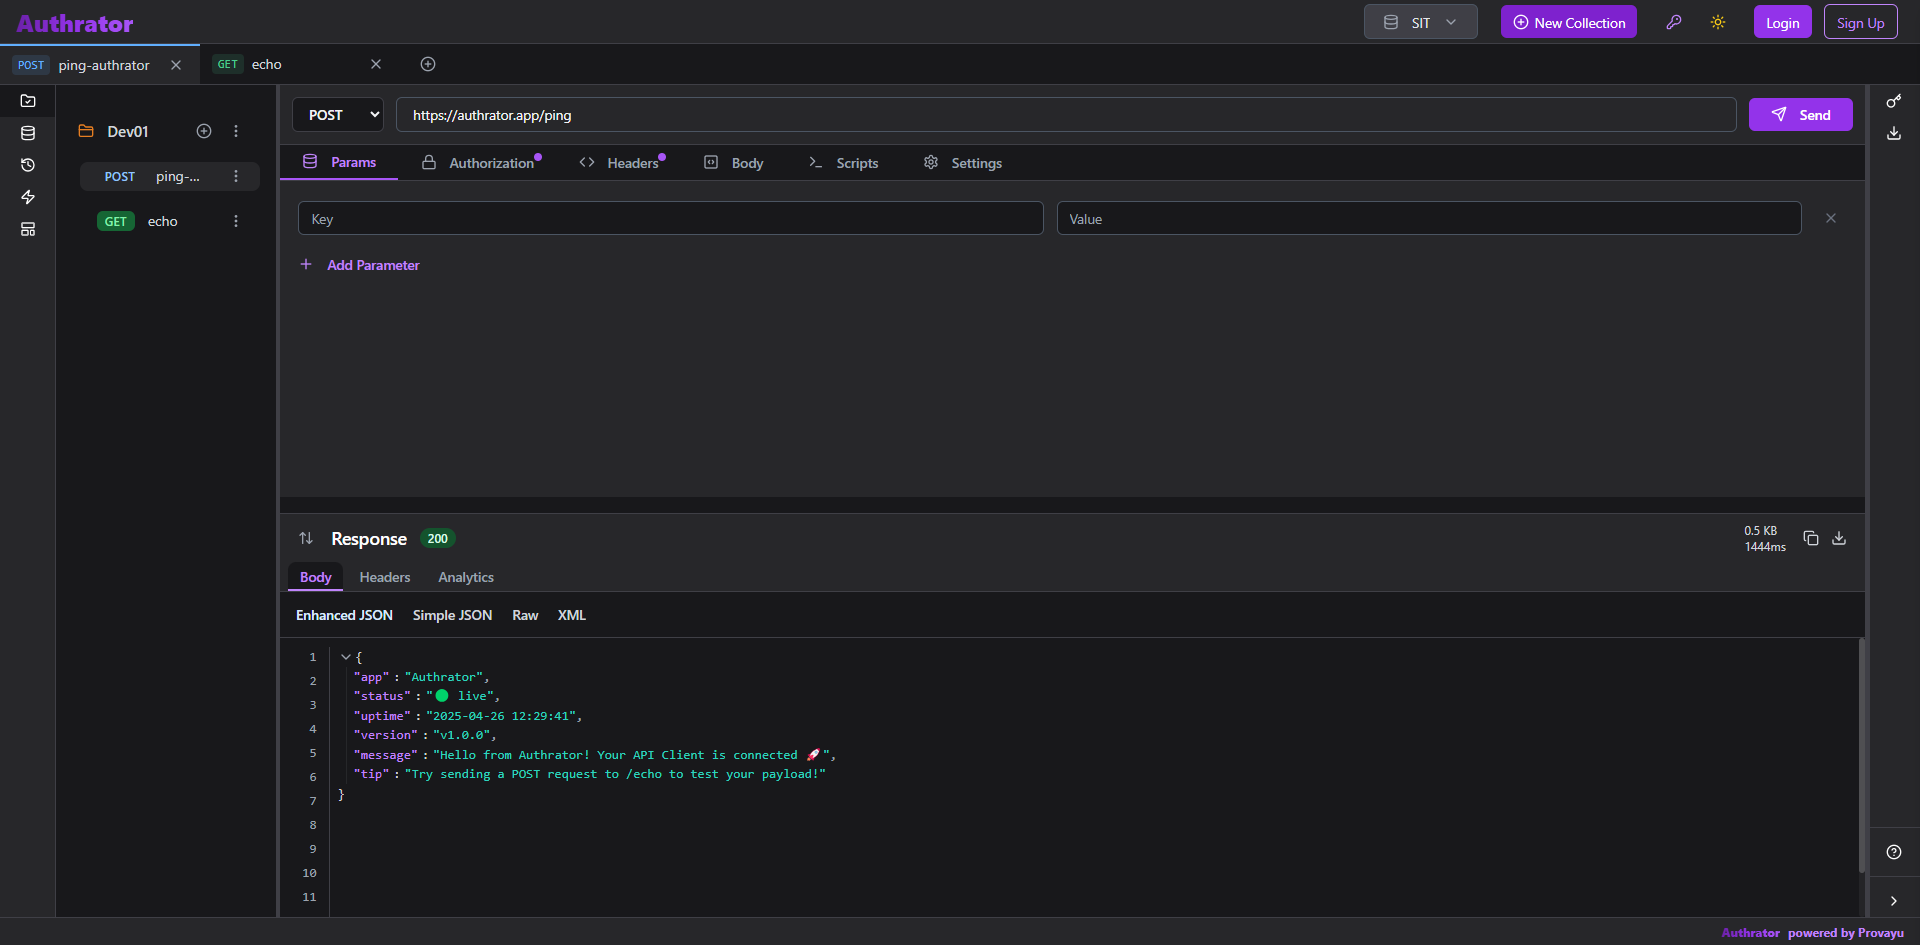
Task: Open the Dev01 collection
Action: tap(128, 131)
